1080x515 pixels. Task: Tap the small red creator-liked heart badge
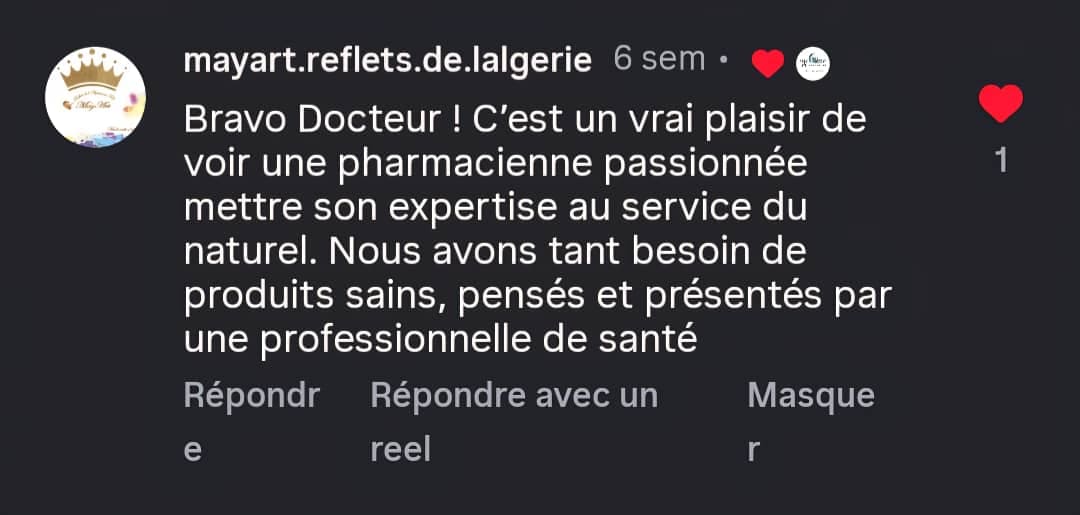[767, 64]
